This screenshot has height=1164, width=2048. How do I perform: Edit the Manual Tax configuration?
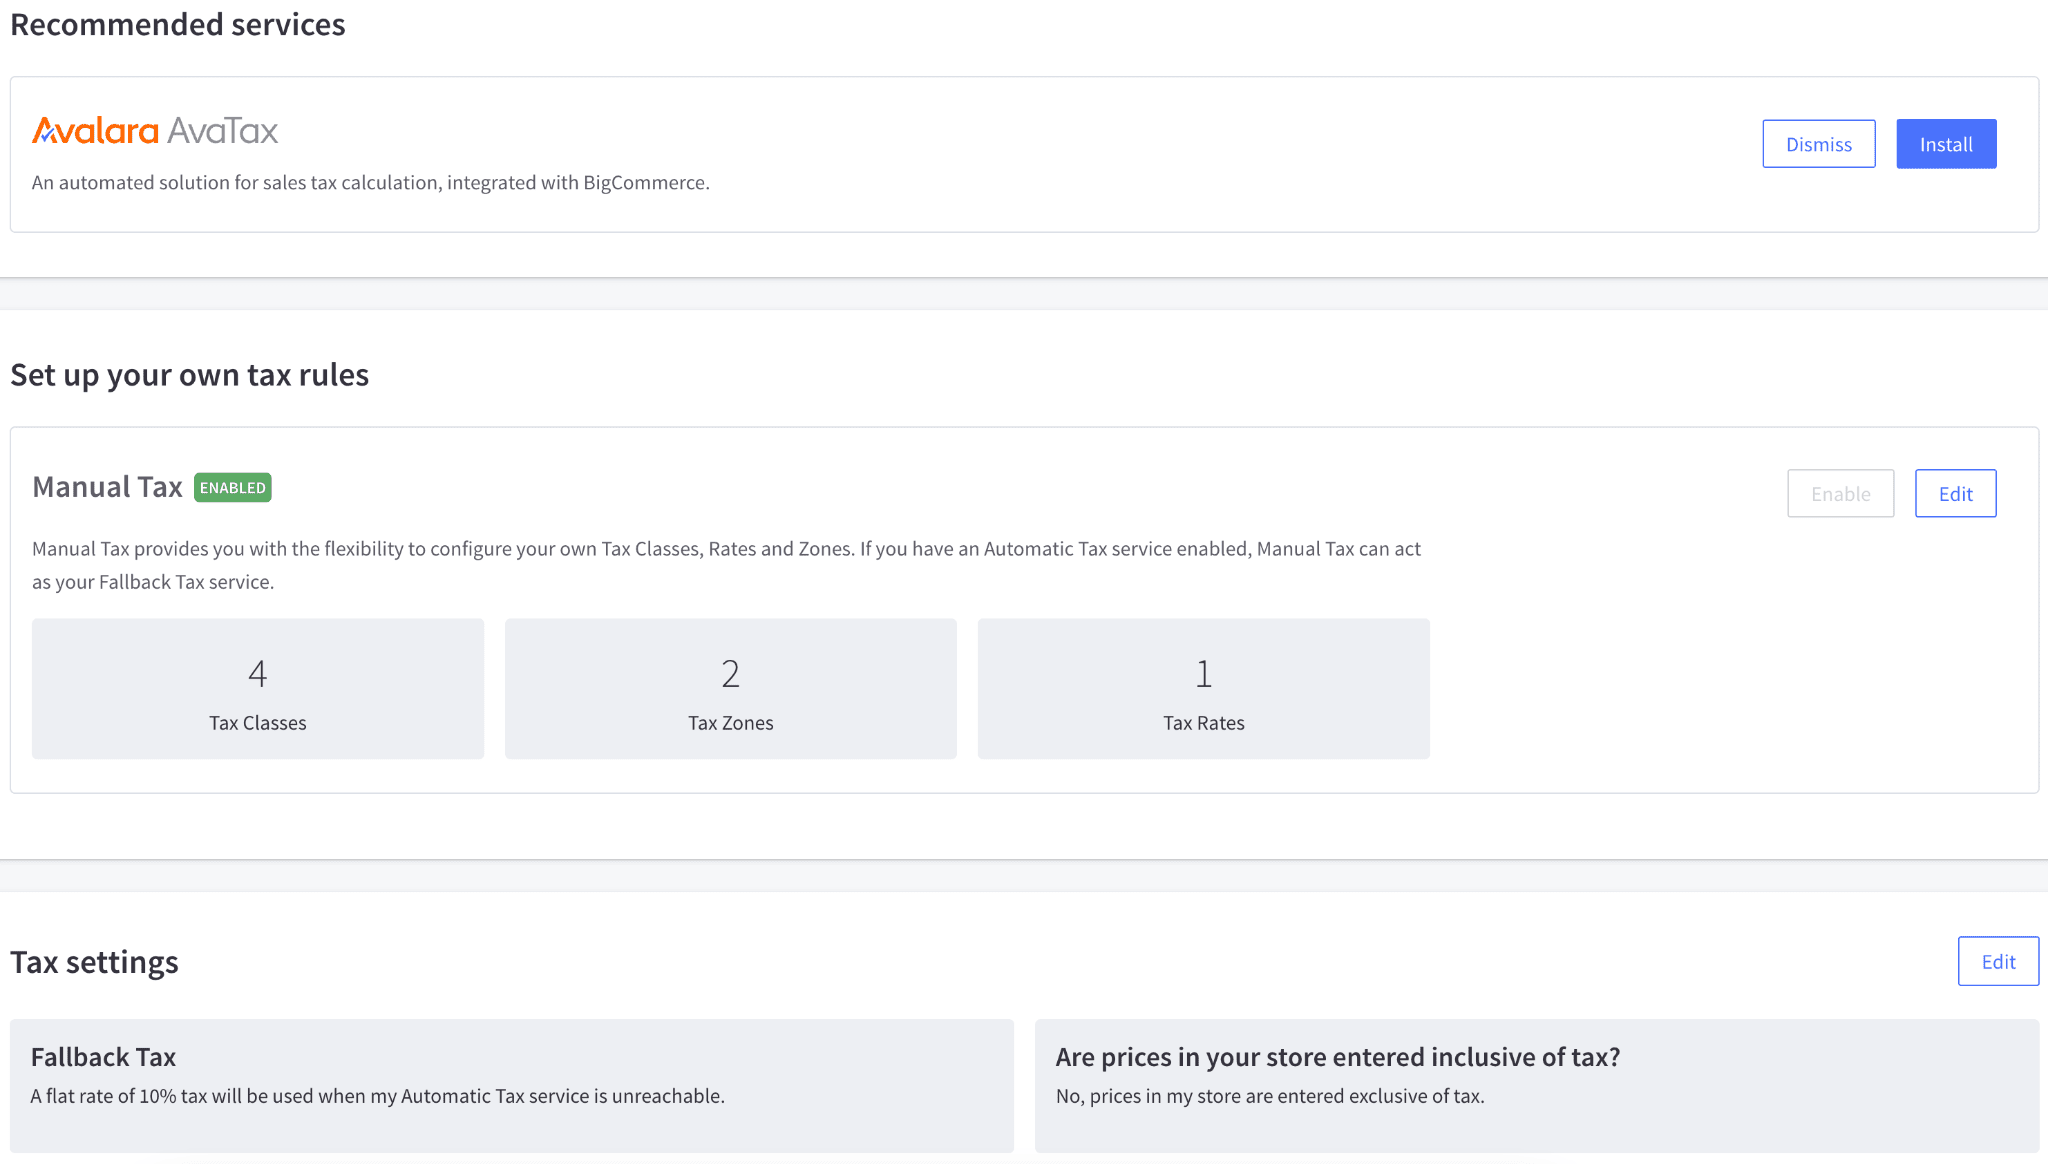1955,493
